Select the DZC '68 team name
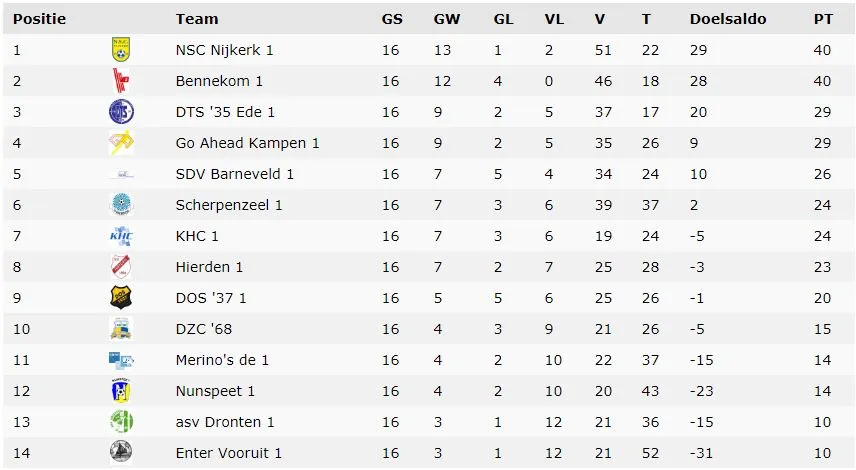856x470 pixels. 204,329
